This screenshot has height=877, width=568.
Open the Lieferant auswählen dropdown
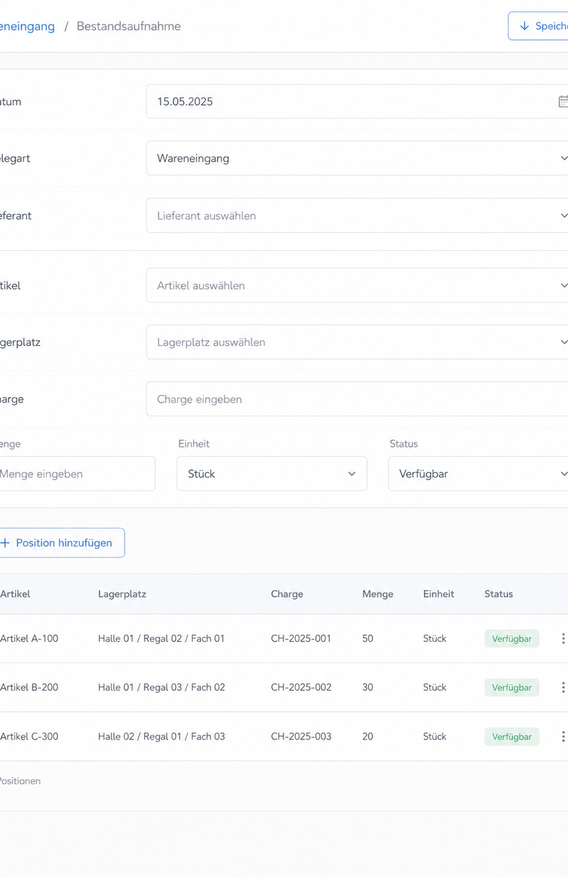tap(357, 215)
